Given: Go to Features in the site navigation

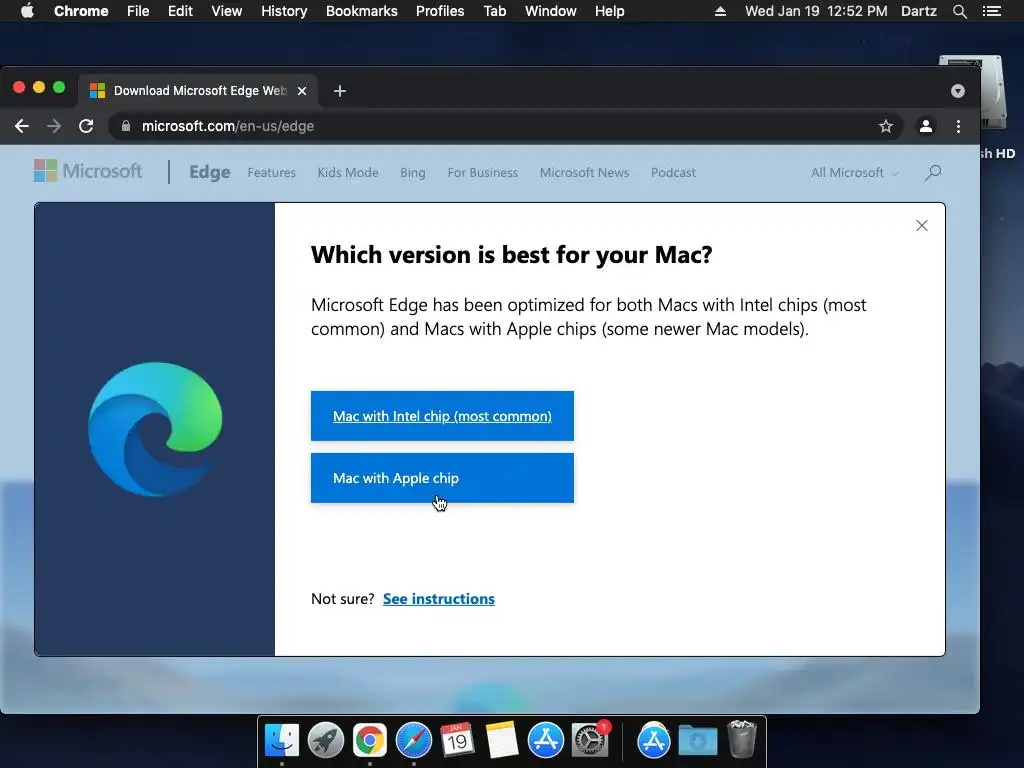Looking at the screenshot, I should [x=272, y=172].
